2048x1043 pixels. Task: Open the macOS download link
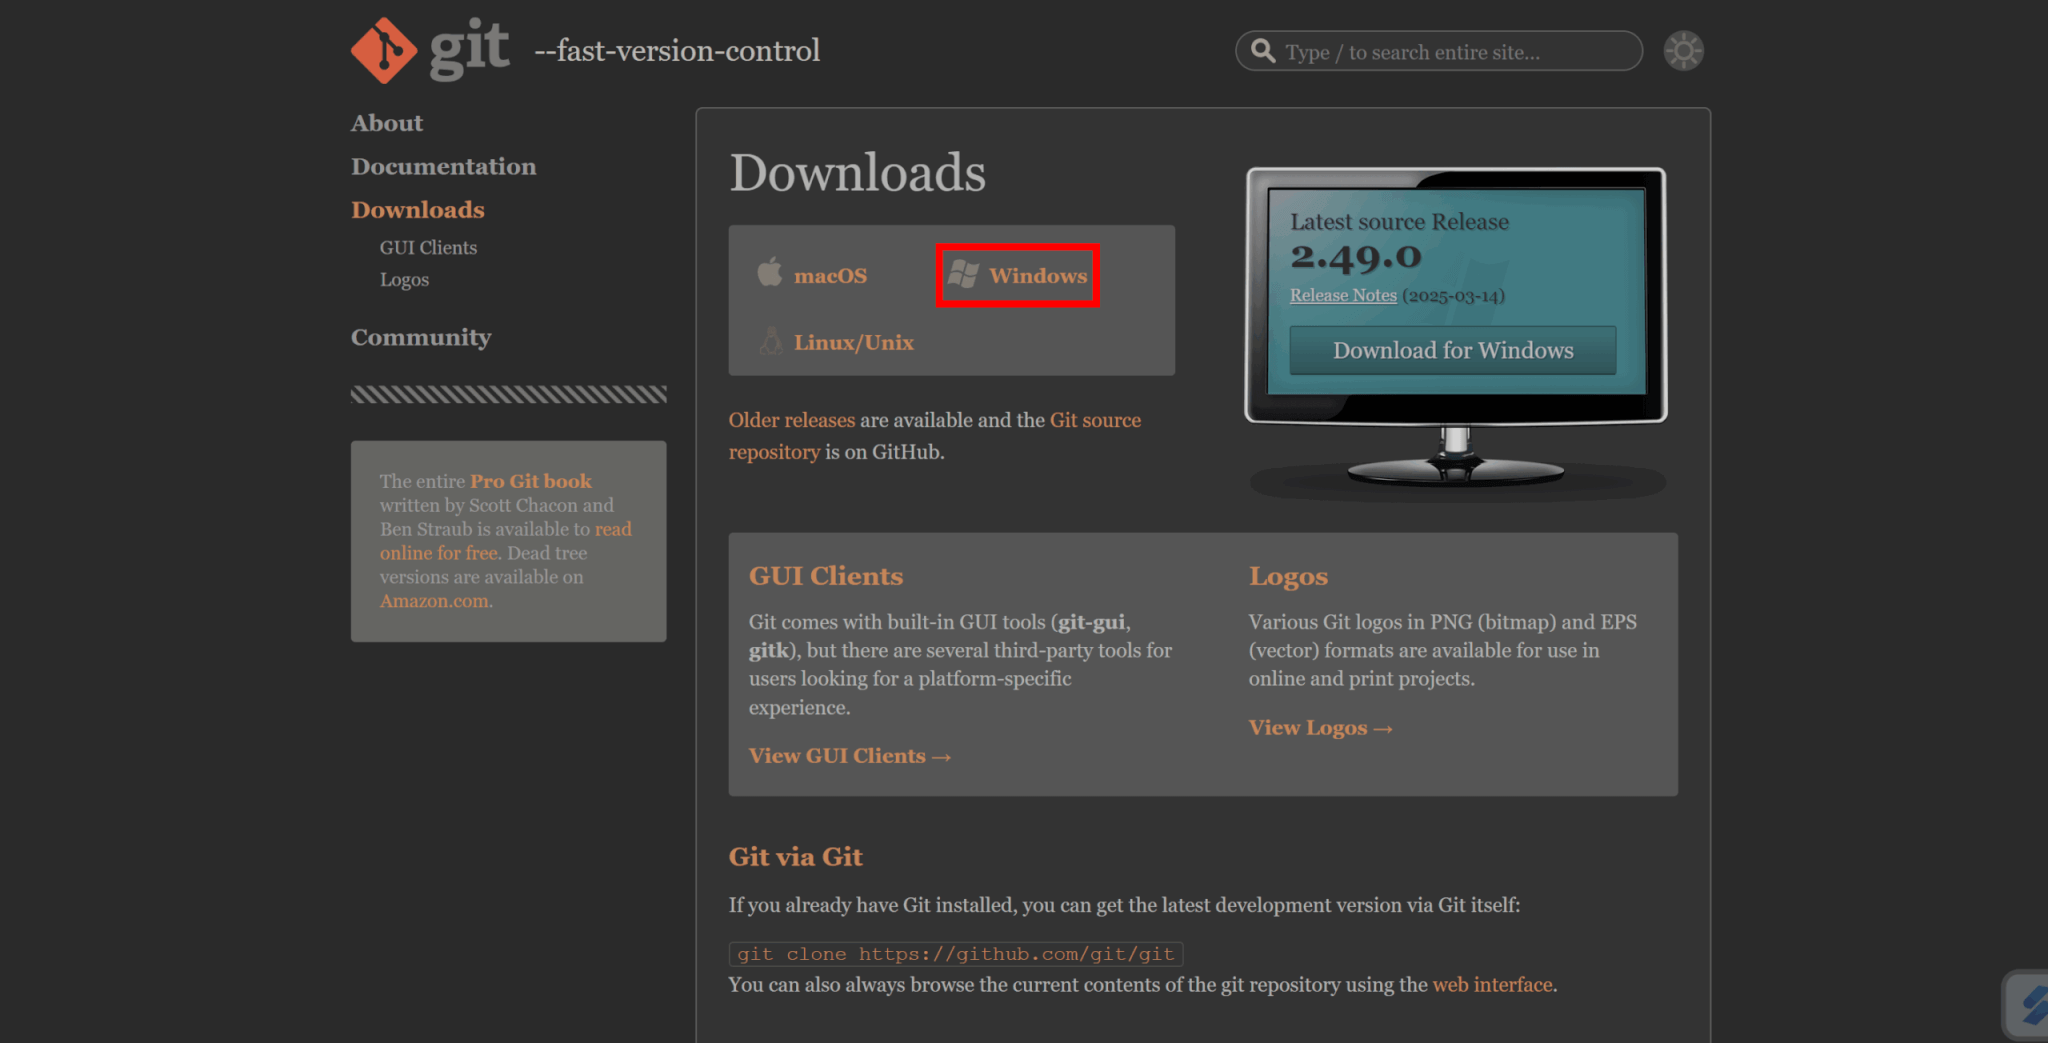(x=830, y=276)
